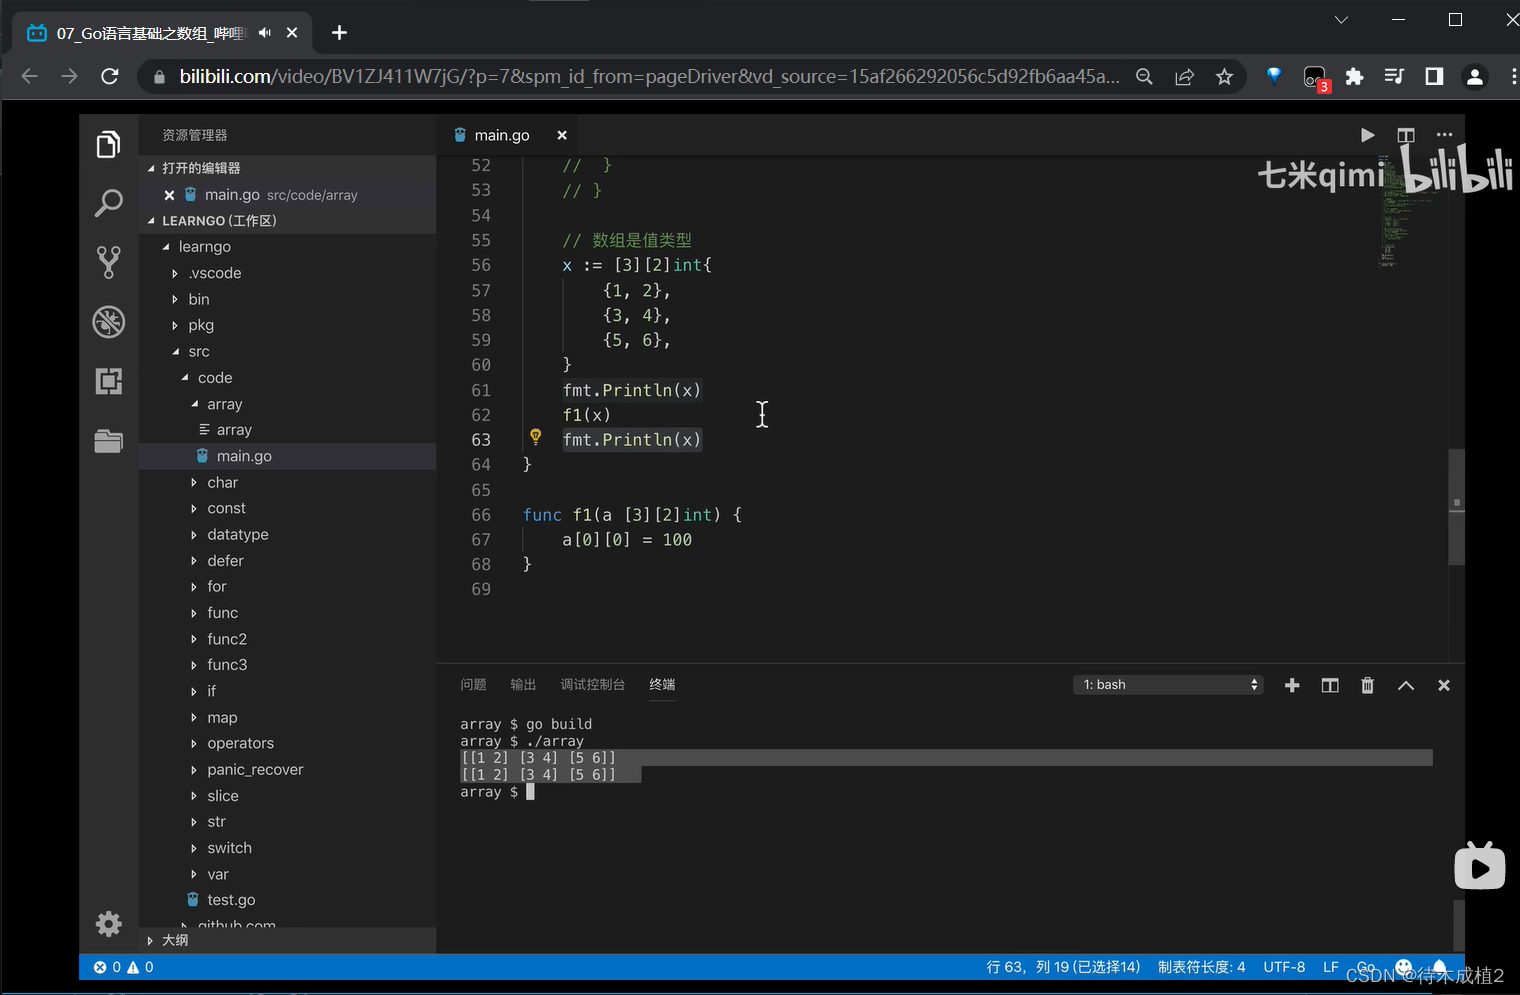Image resolution: width=1520 pixels, height=995 pixels.
Task: Close the terminal panel
Action: point(1443,685)
